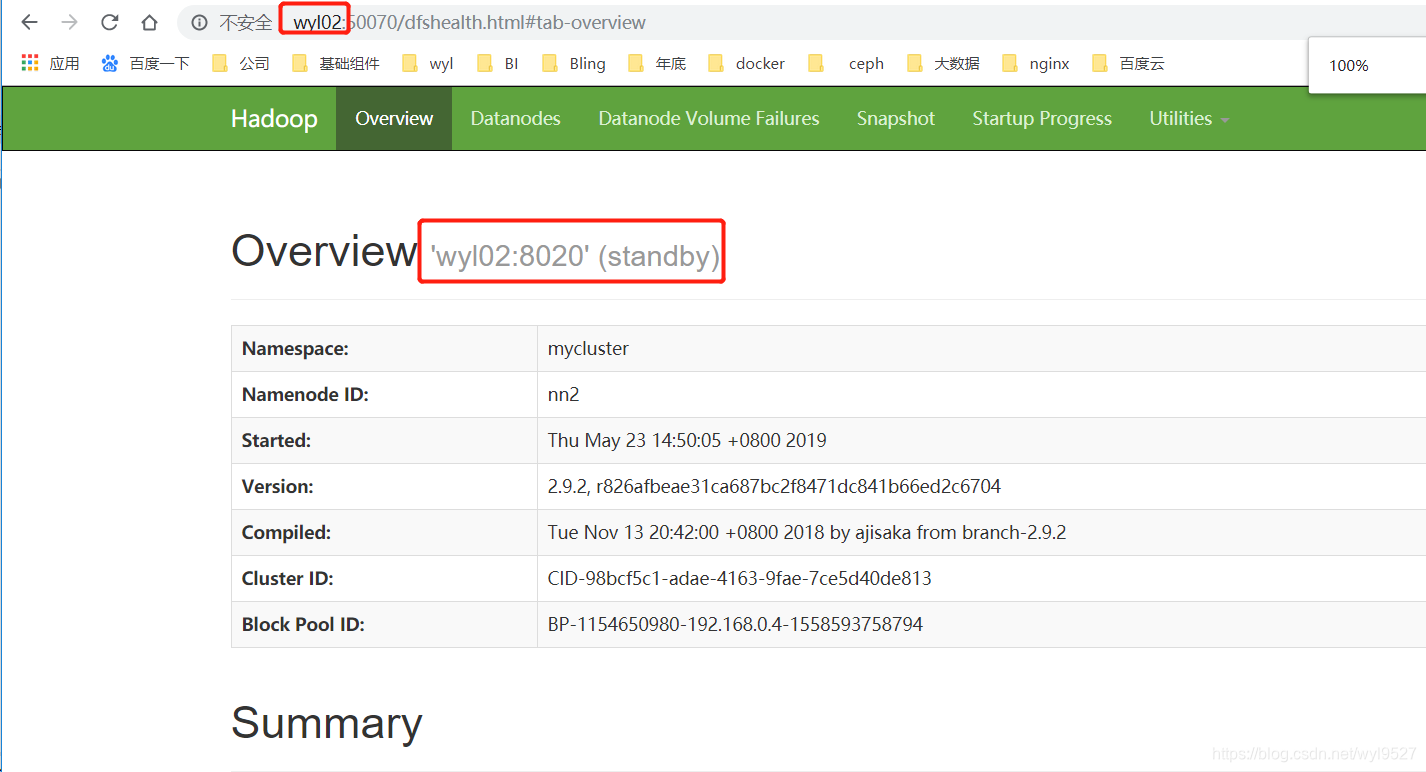Open the 大数据 bookmark folder
This screenshot has width=1426, height=772.
pyautogui.click(x=943, y=63)
